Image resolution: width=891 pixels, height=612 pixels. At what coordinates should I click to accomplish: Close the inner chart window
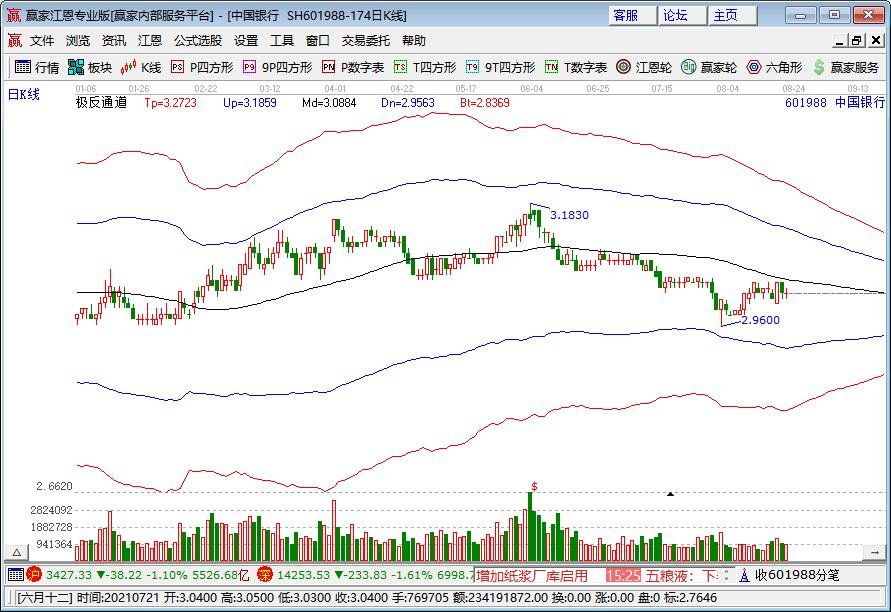pyautogui.click(x=876, y=40)
